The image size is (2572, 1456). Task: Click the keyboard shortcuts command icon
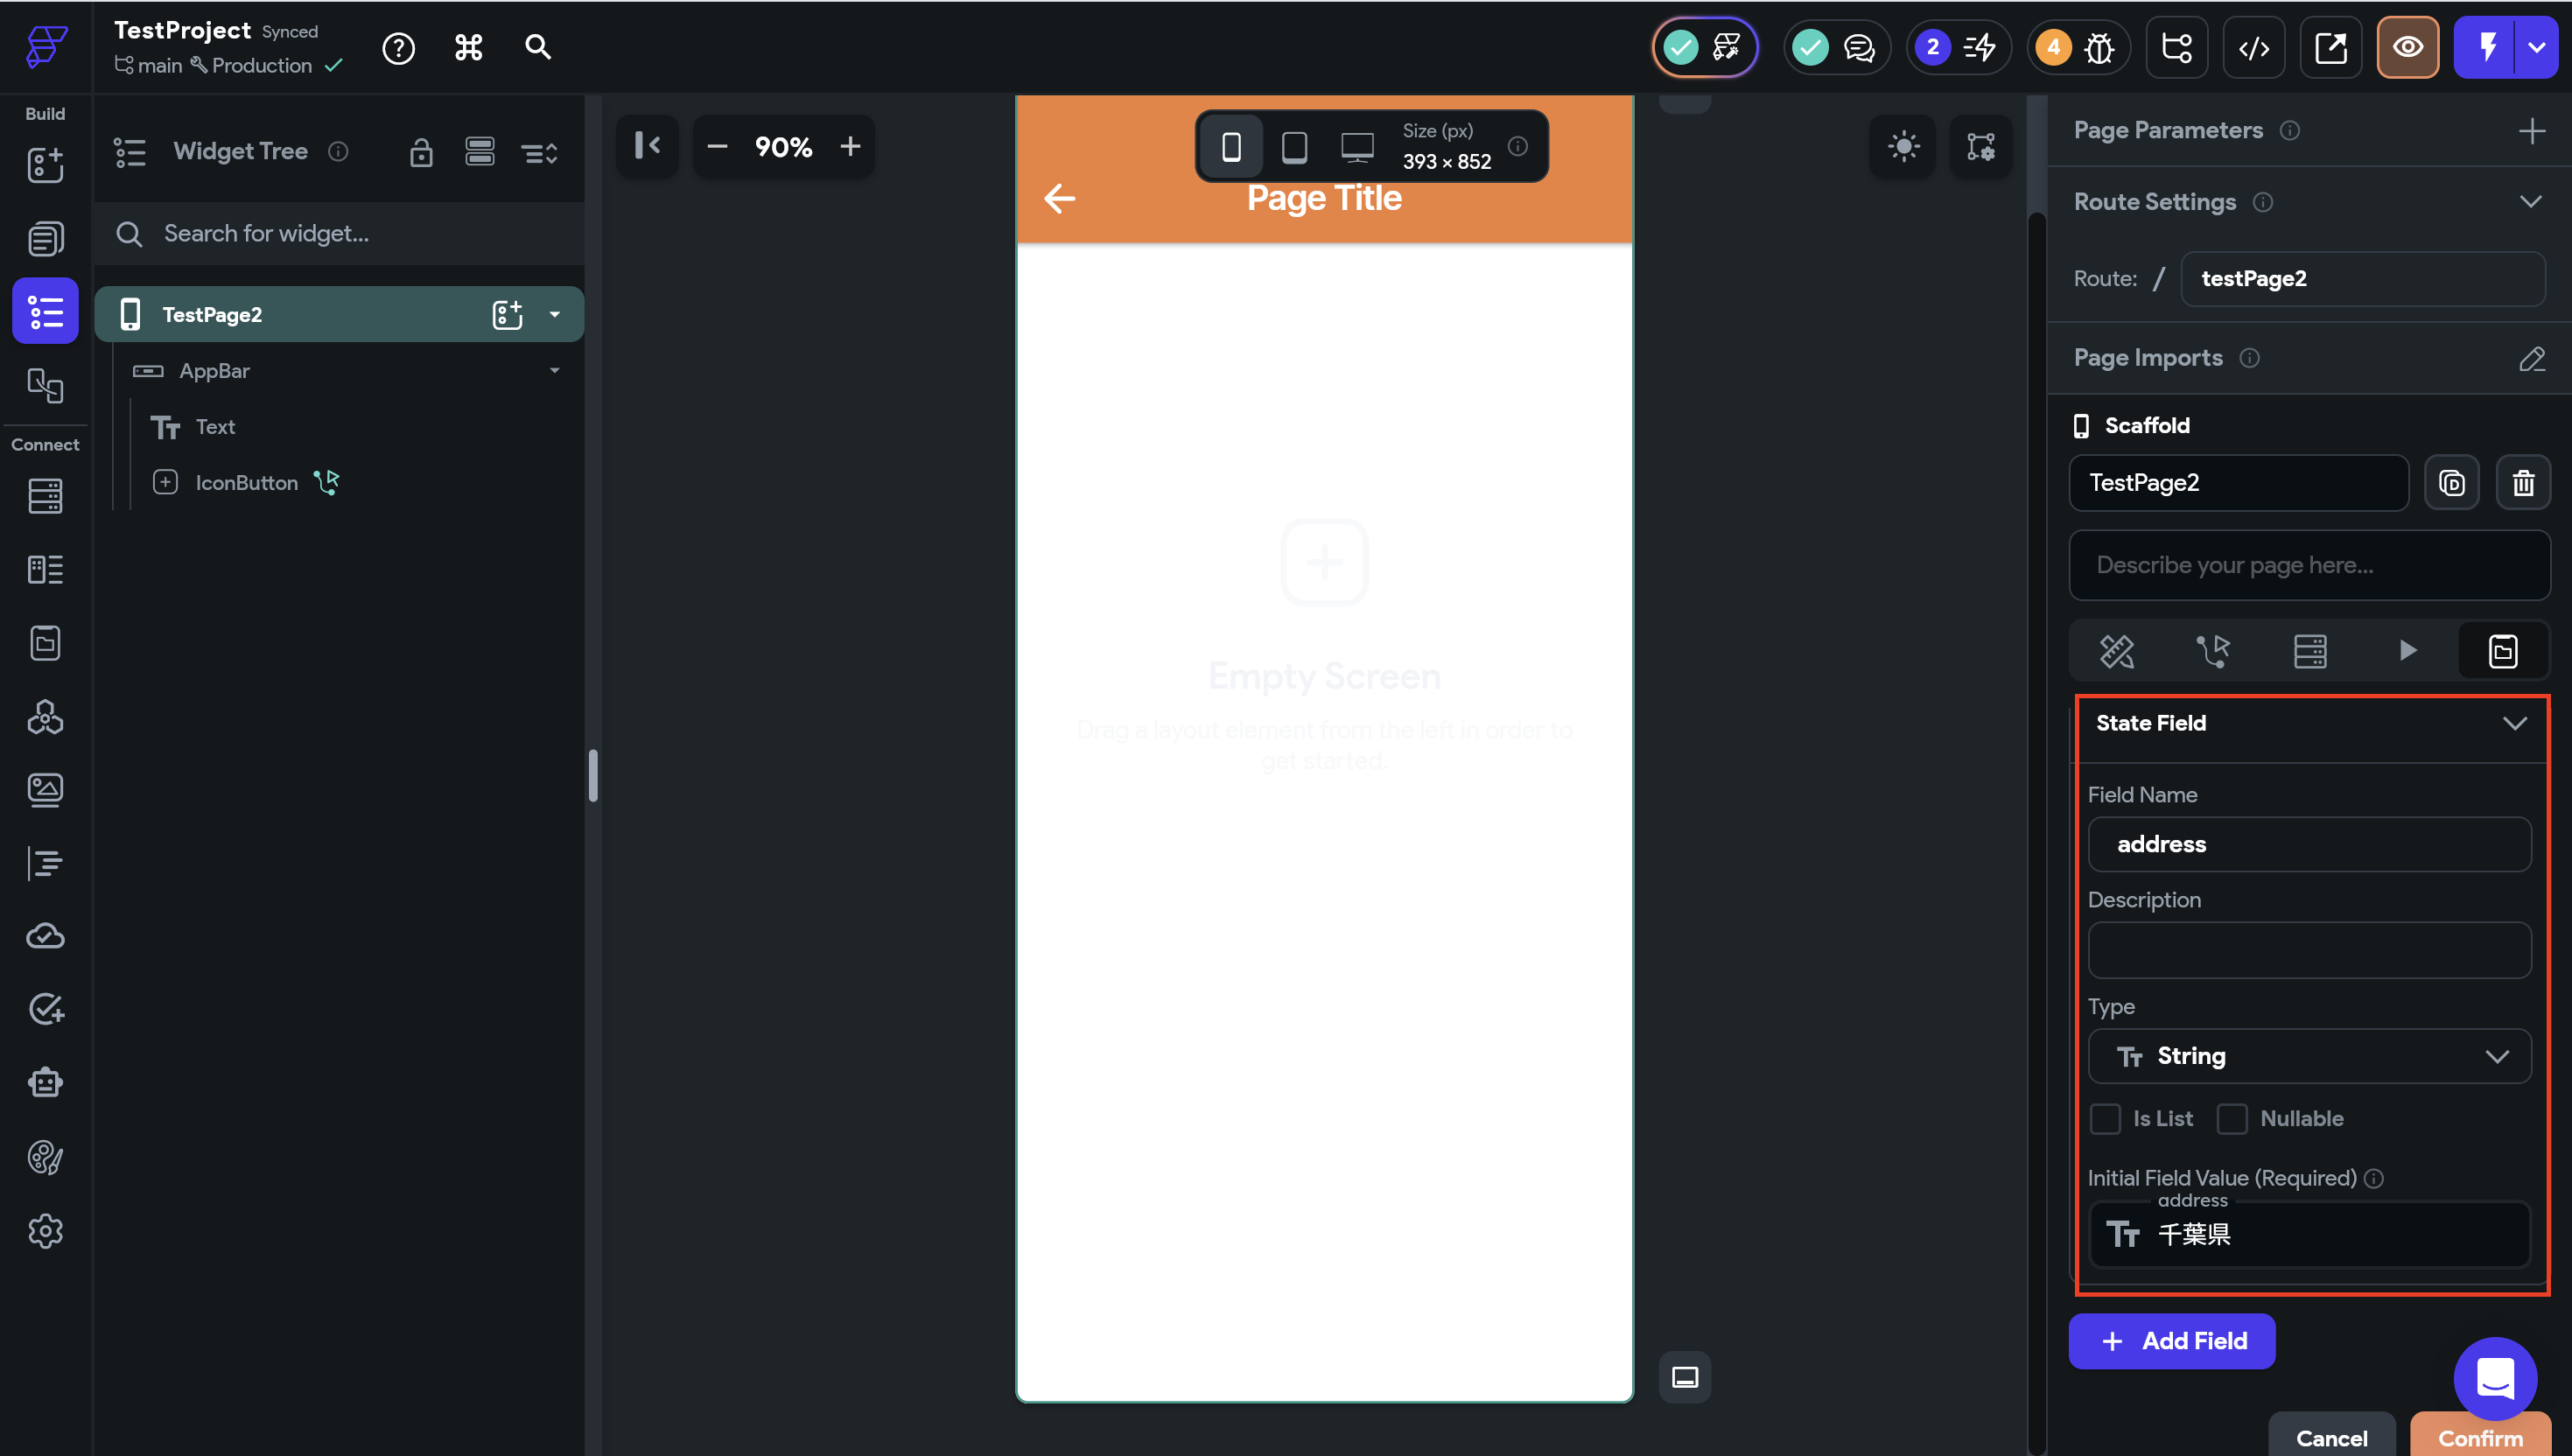(x=468, y=47)
